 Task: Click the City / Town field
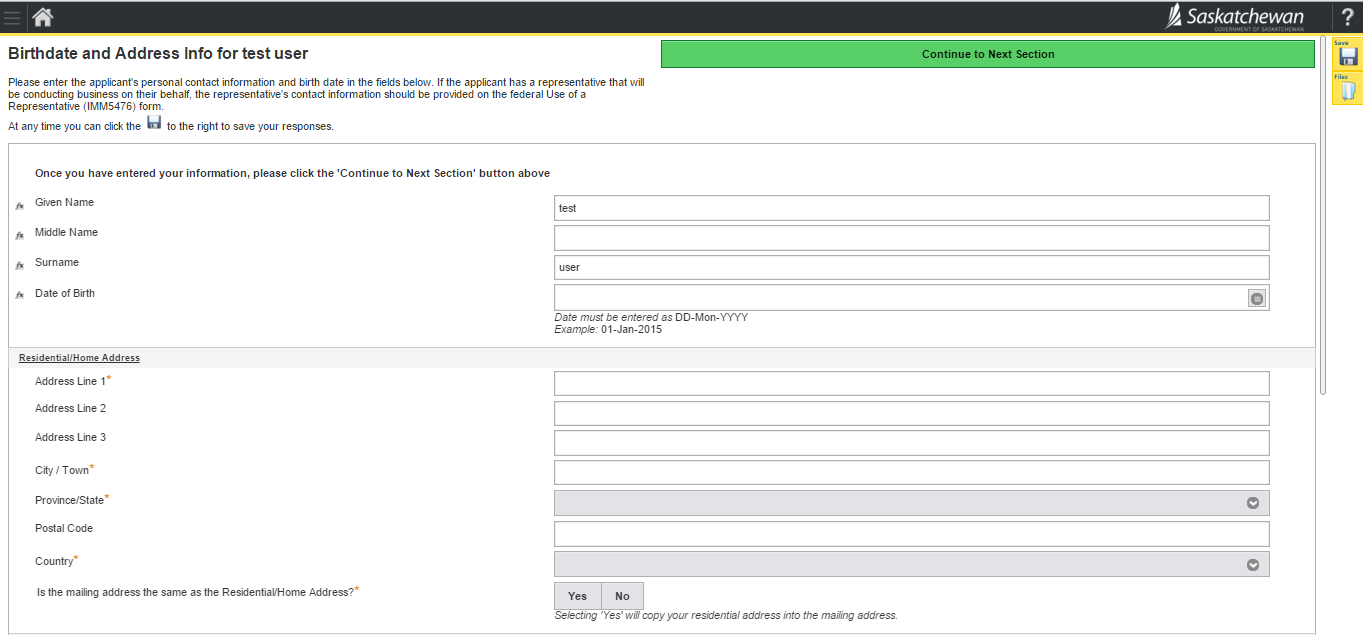912,473
